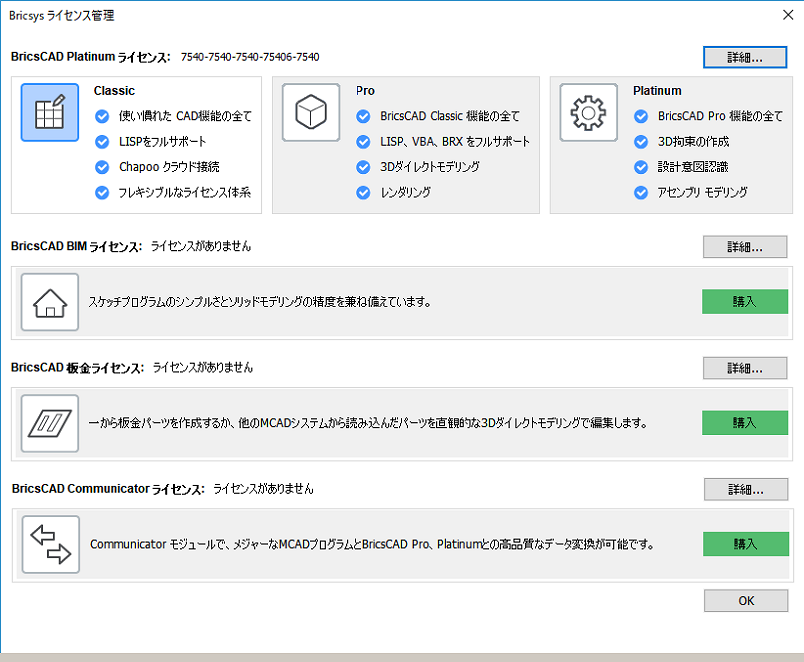Image resolution: width=804 pixels, height=662 pixels.
Task: Close the Bricsys ライセンス管理 dialog
Action: point(788,15)
